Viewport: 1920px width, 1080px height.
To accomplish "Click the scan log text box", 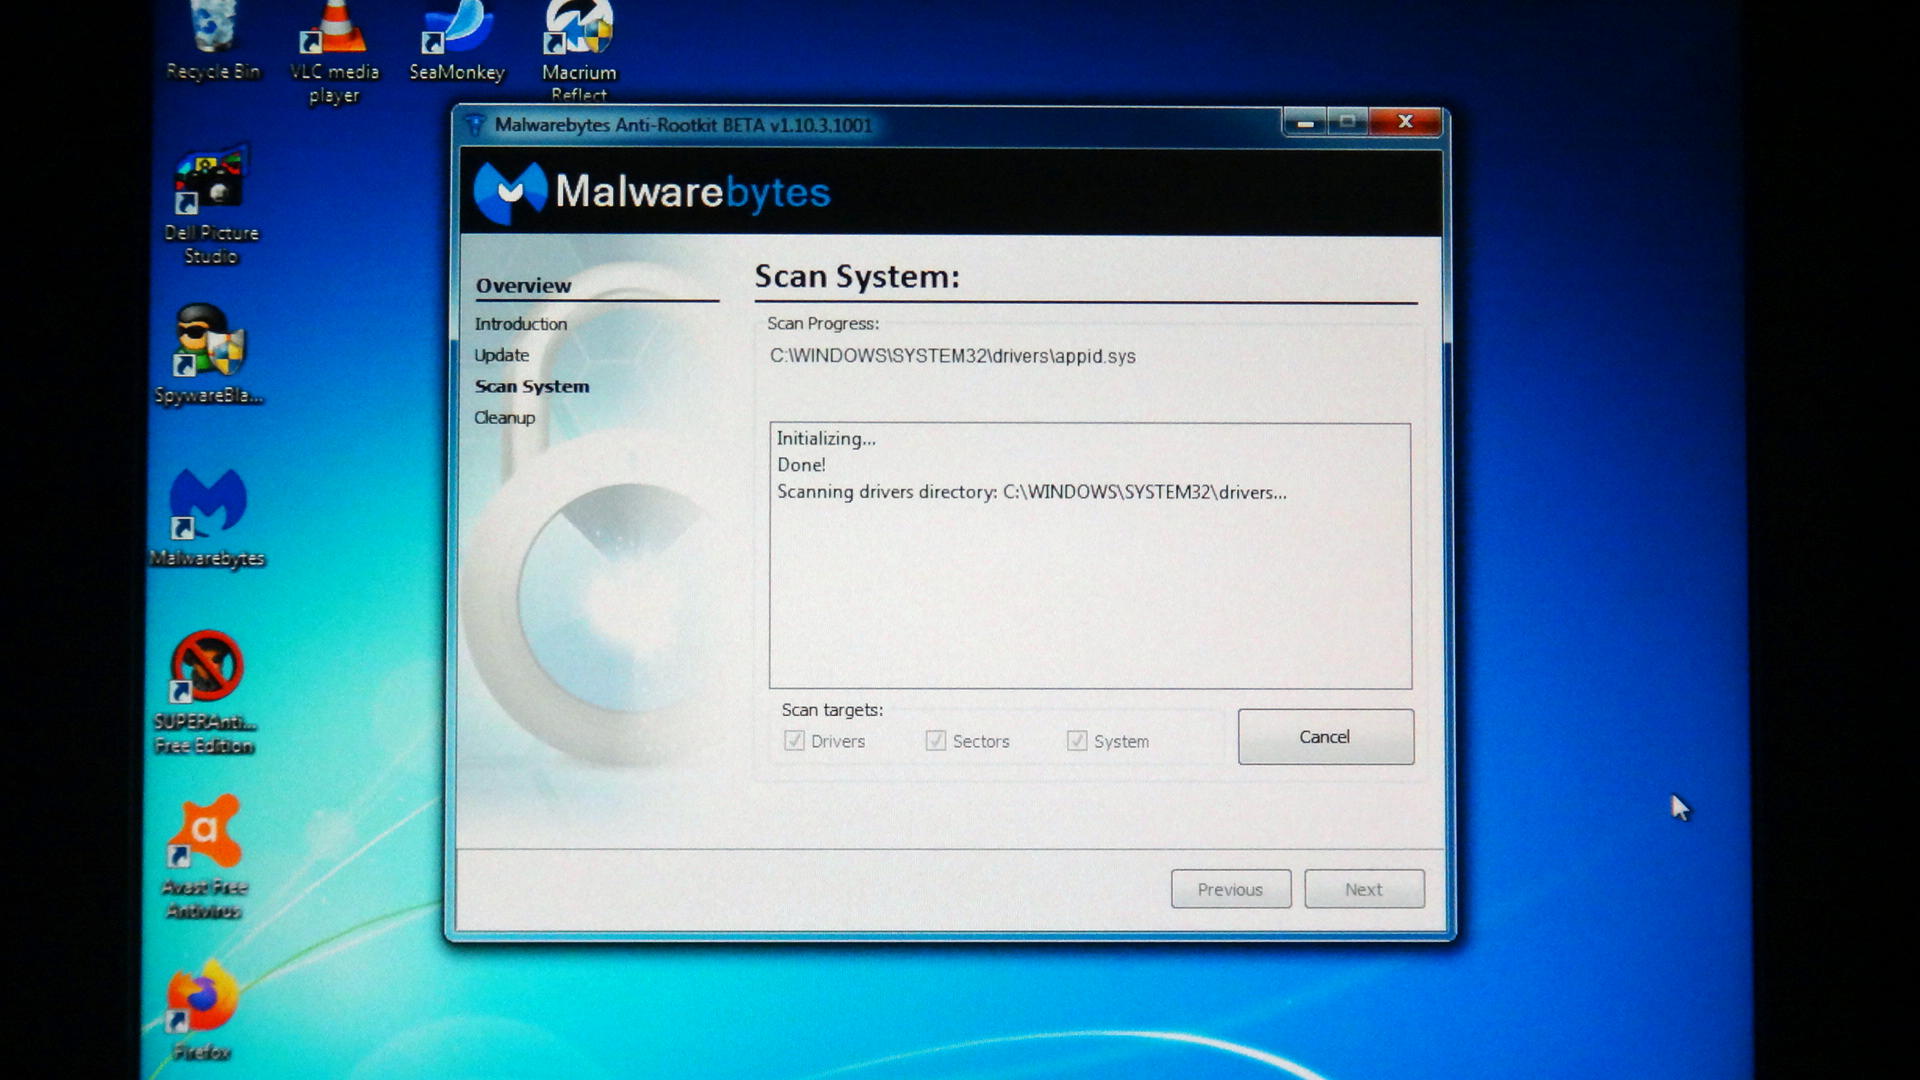I will click(x=1090, y=556).
